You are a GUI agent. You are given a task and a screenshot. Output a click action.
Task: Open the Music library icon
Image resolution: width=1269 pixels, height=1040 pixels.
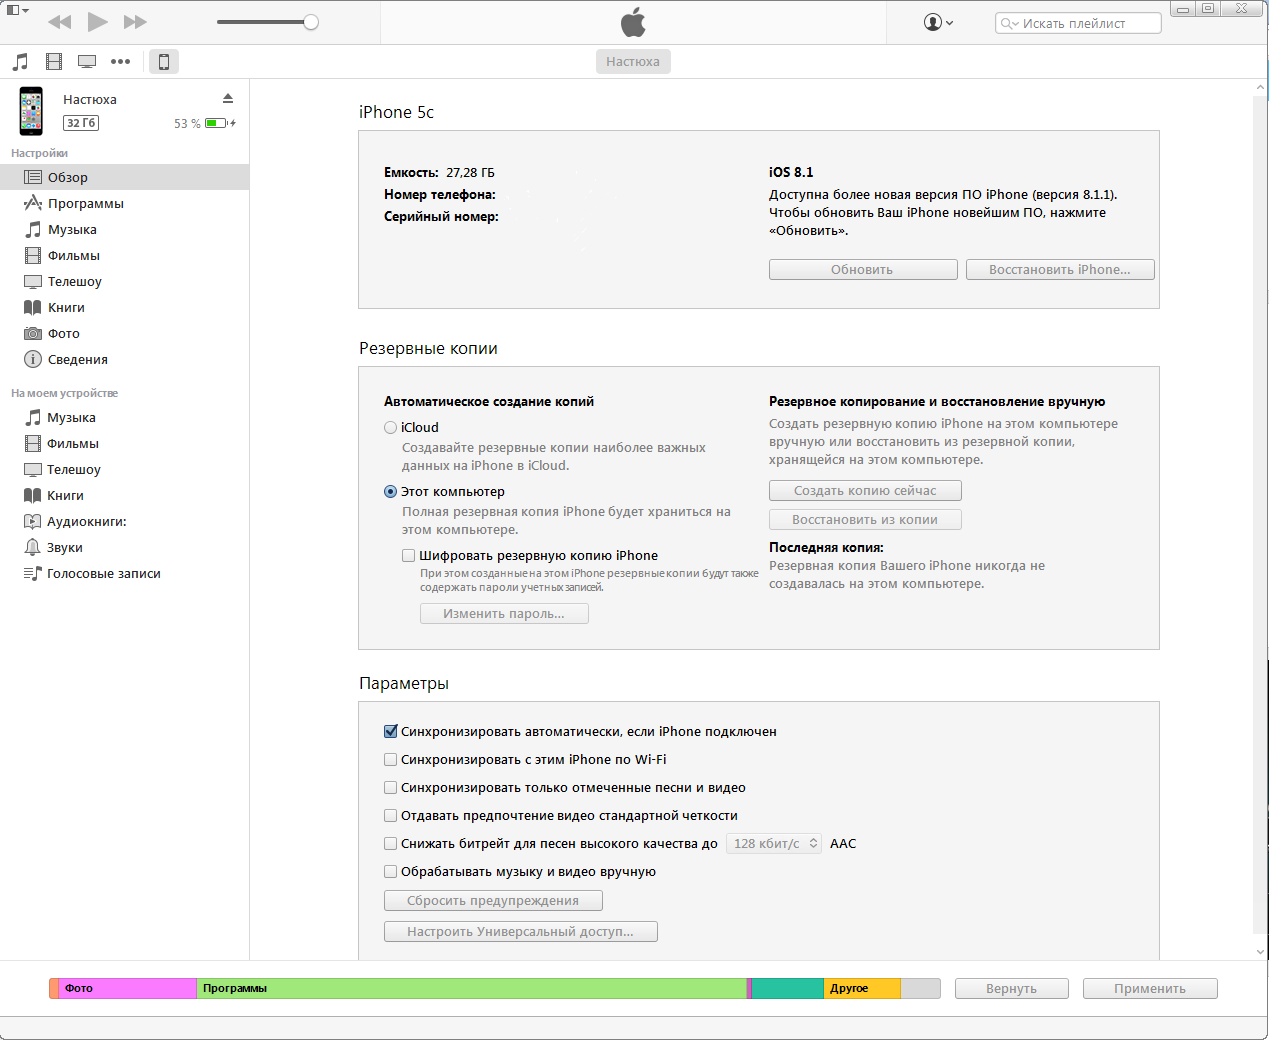pyautogui.click(x=20, y=62)
